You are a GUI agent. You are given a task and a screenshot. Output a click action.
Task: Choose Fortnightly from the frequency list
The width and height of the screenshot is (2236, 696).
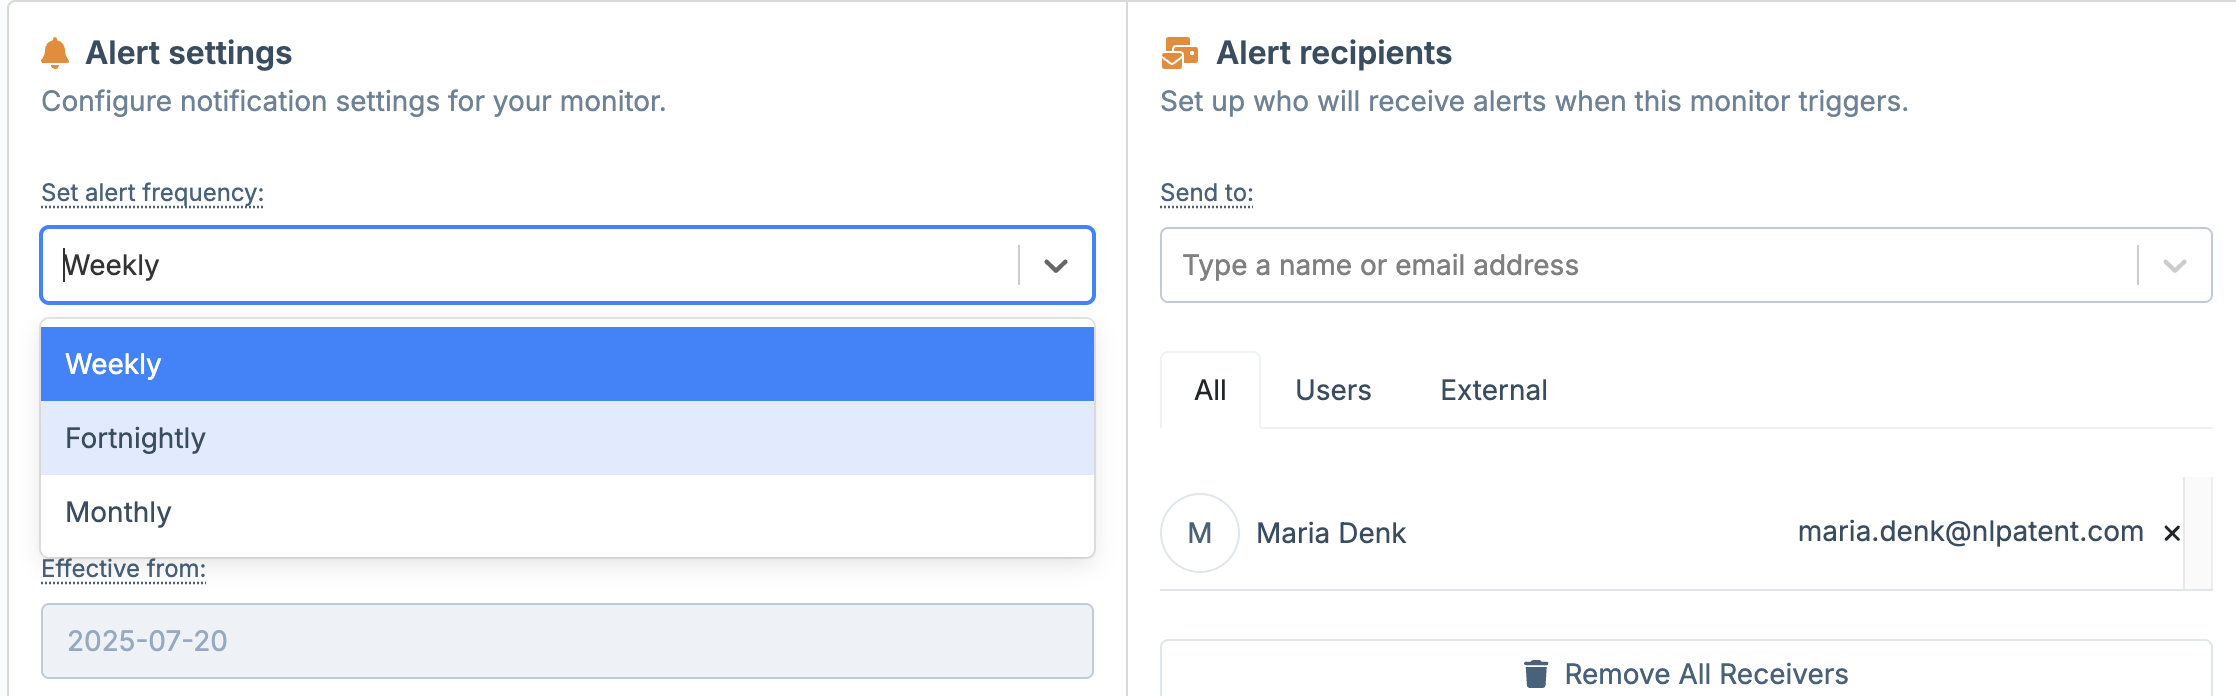point(567,438)
